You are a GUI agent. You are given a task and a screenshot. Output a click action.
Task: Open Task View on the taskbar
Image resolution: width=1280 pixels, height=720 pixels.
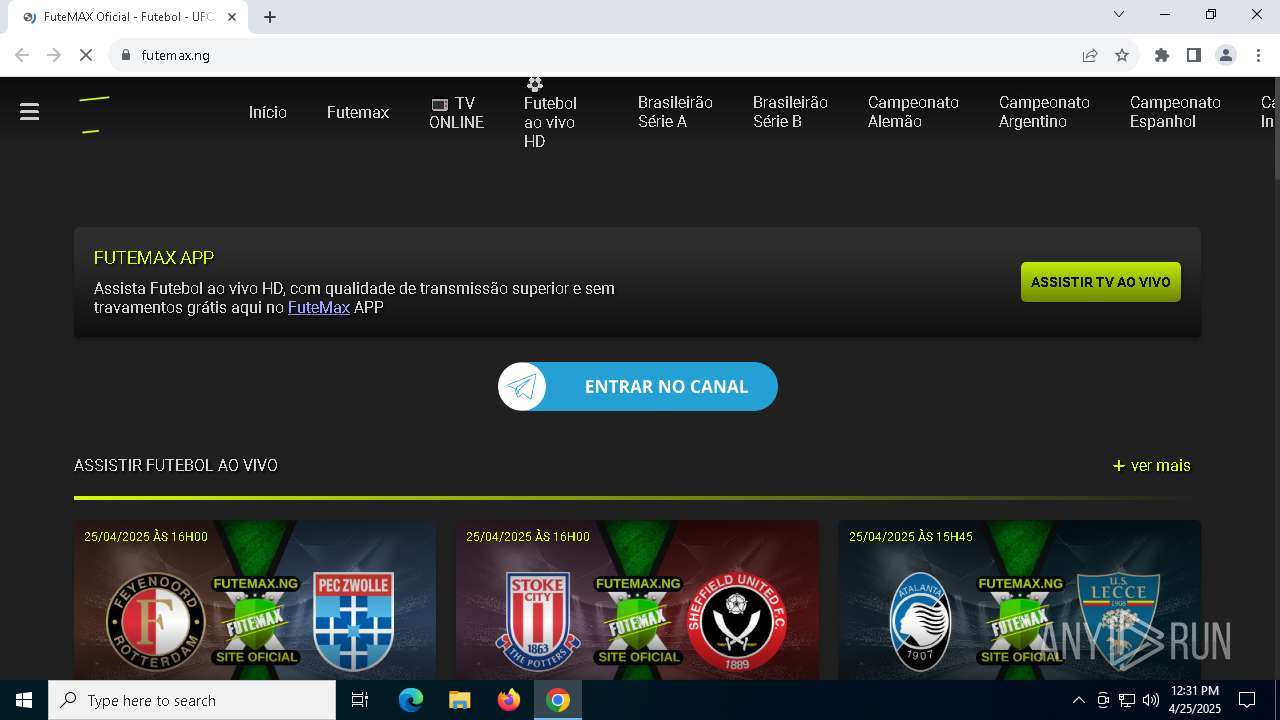pyautogui.click(x=360, y=700)
